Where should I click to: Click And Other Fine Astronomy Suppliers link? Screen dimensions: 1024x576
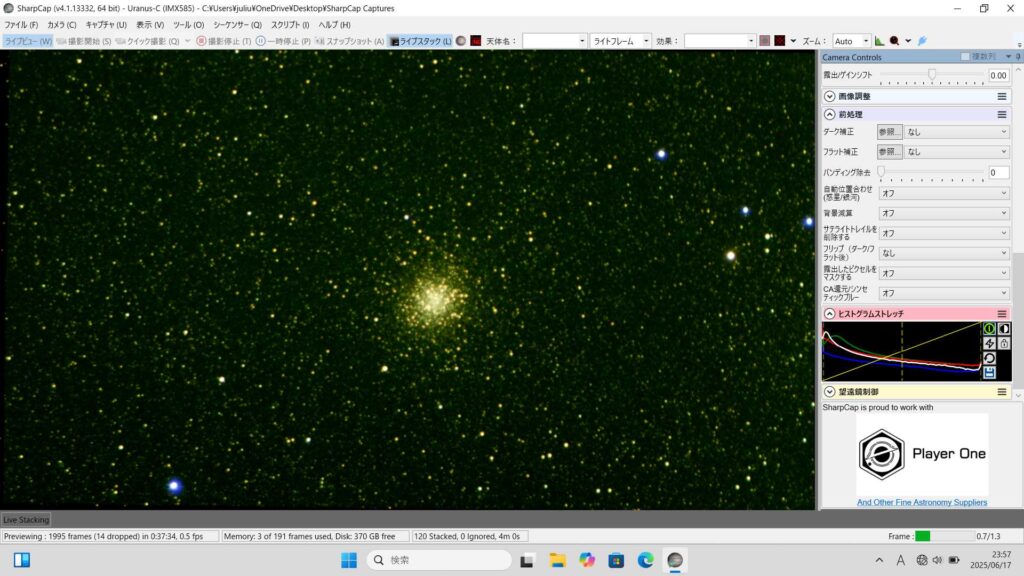pos(921,502)
